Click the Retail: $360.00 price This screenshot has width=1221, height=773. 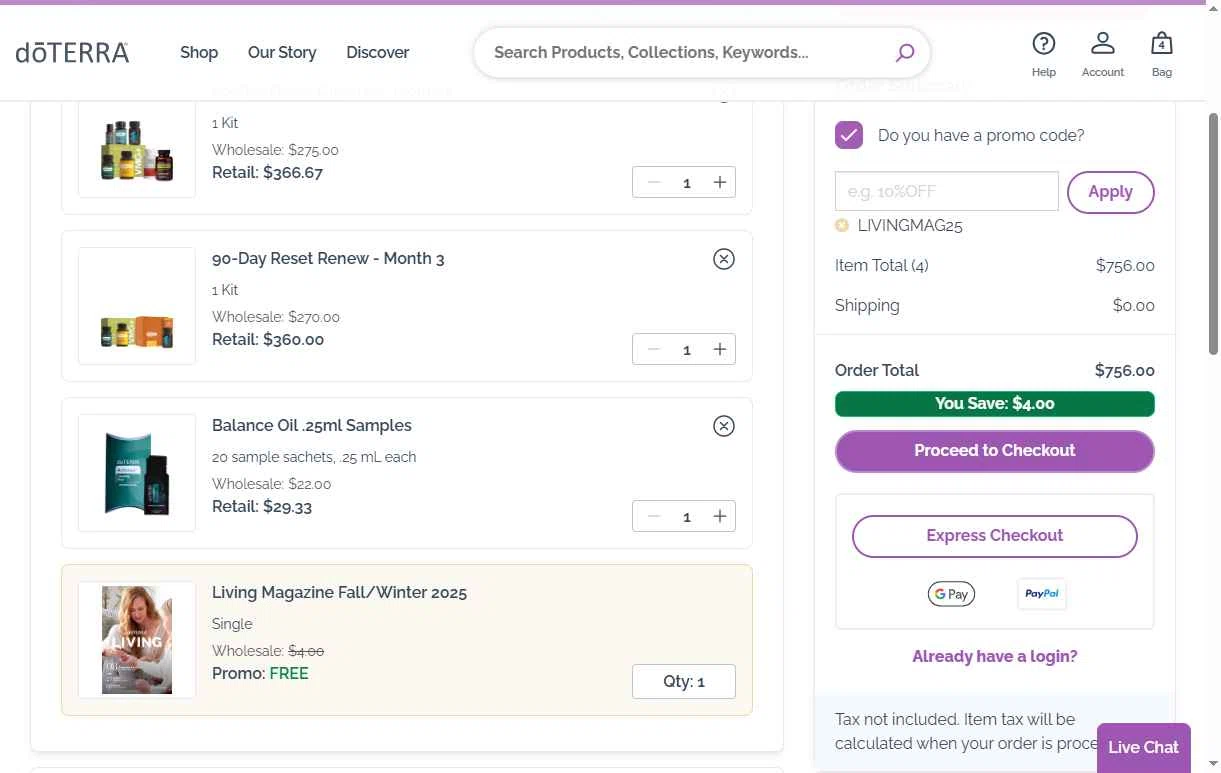[x=268, y=340]
